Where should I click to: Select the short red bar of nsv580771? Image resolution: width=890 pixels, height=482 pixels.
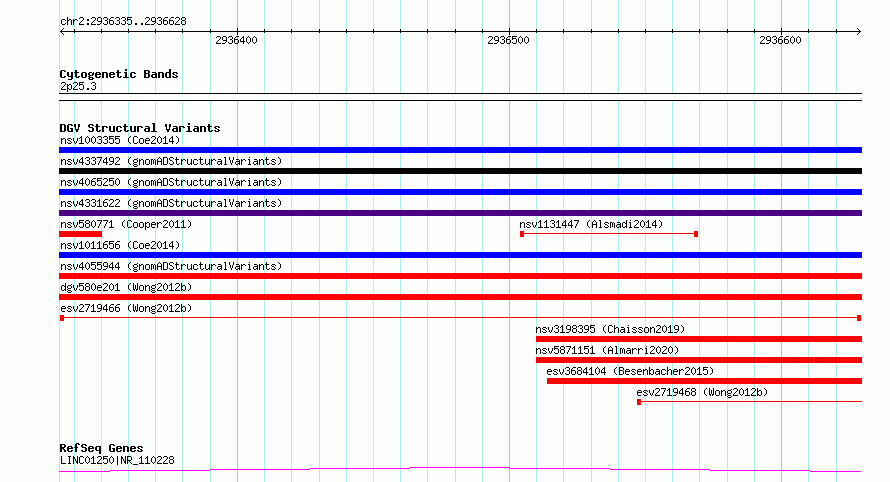(81, 234)
